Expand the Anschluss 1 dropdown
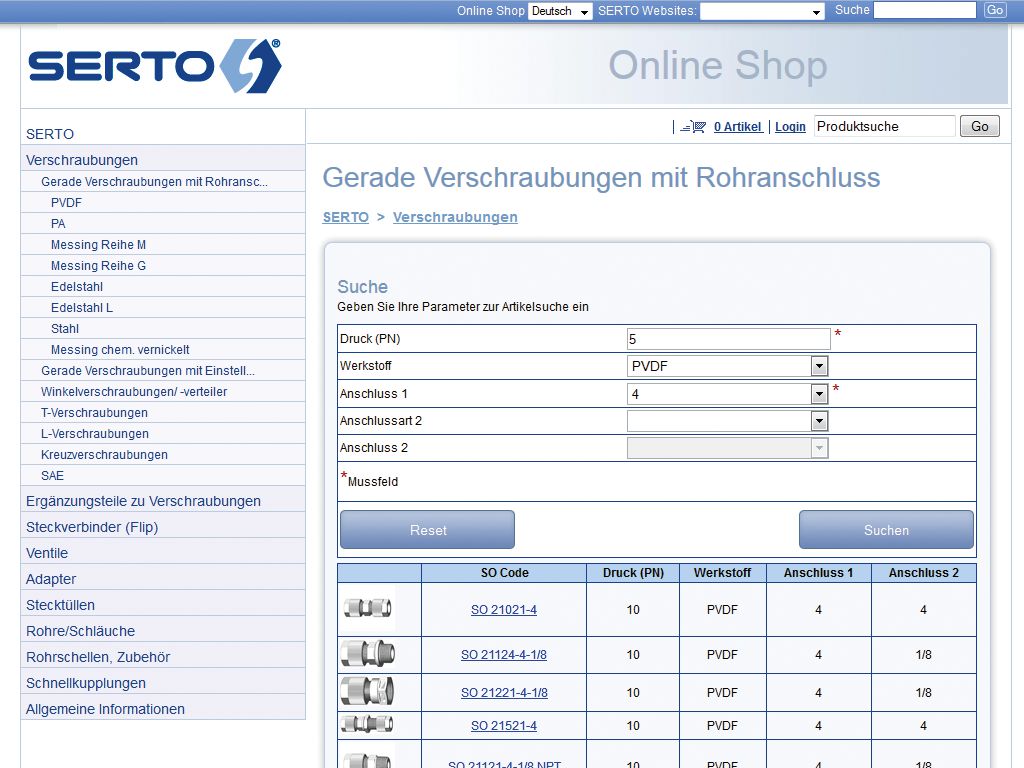The width and height of the screenshot is (1024, 768). [728, 394]
